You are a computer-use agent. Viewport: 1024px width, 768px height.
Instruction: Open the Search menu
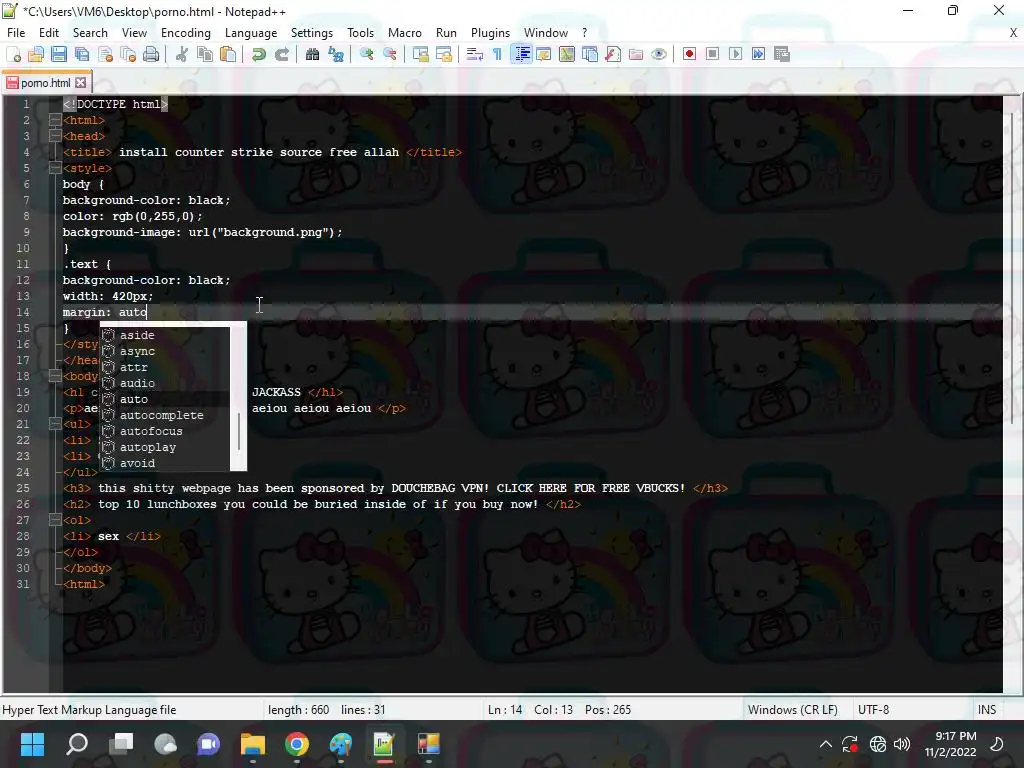click(90, 33)
